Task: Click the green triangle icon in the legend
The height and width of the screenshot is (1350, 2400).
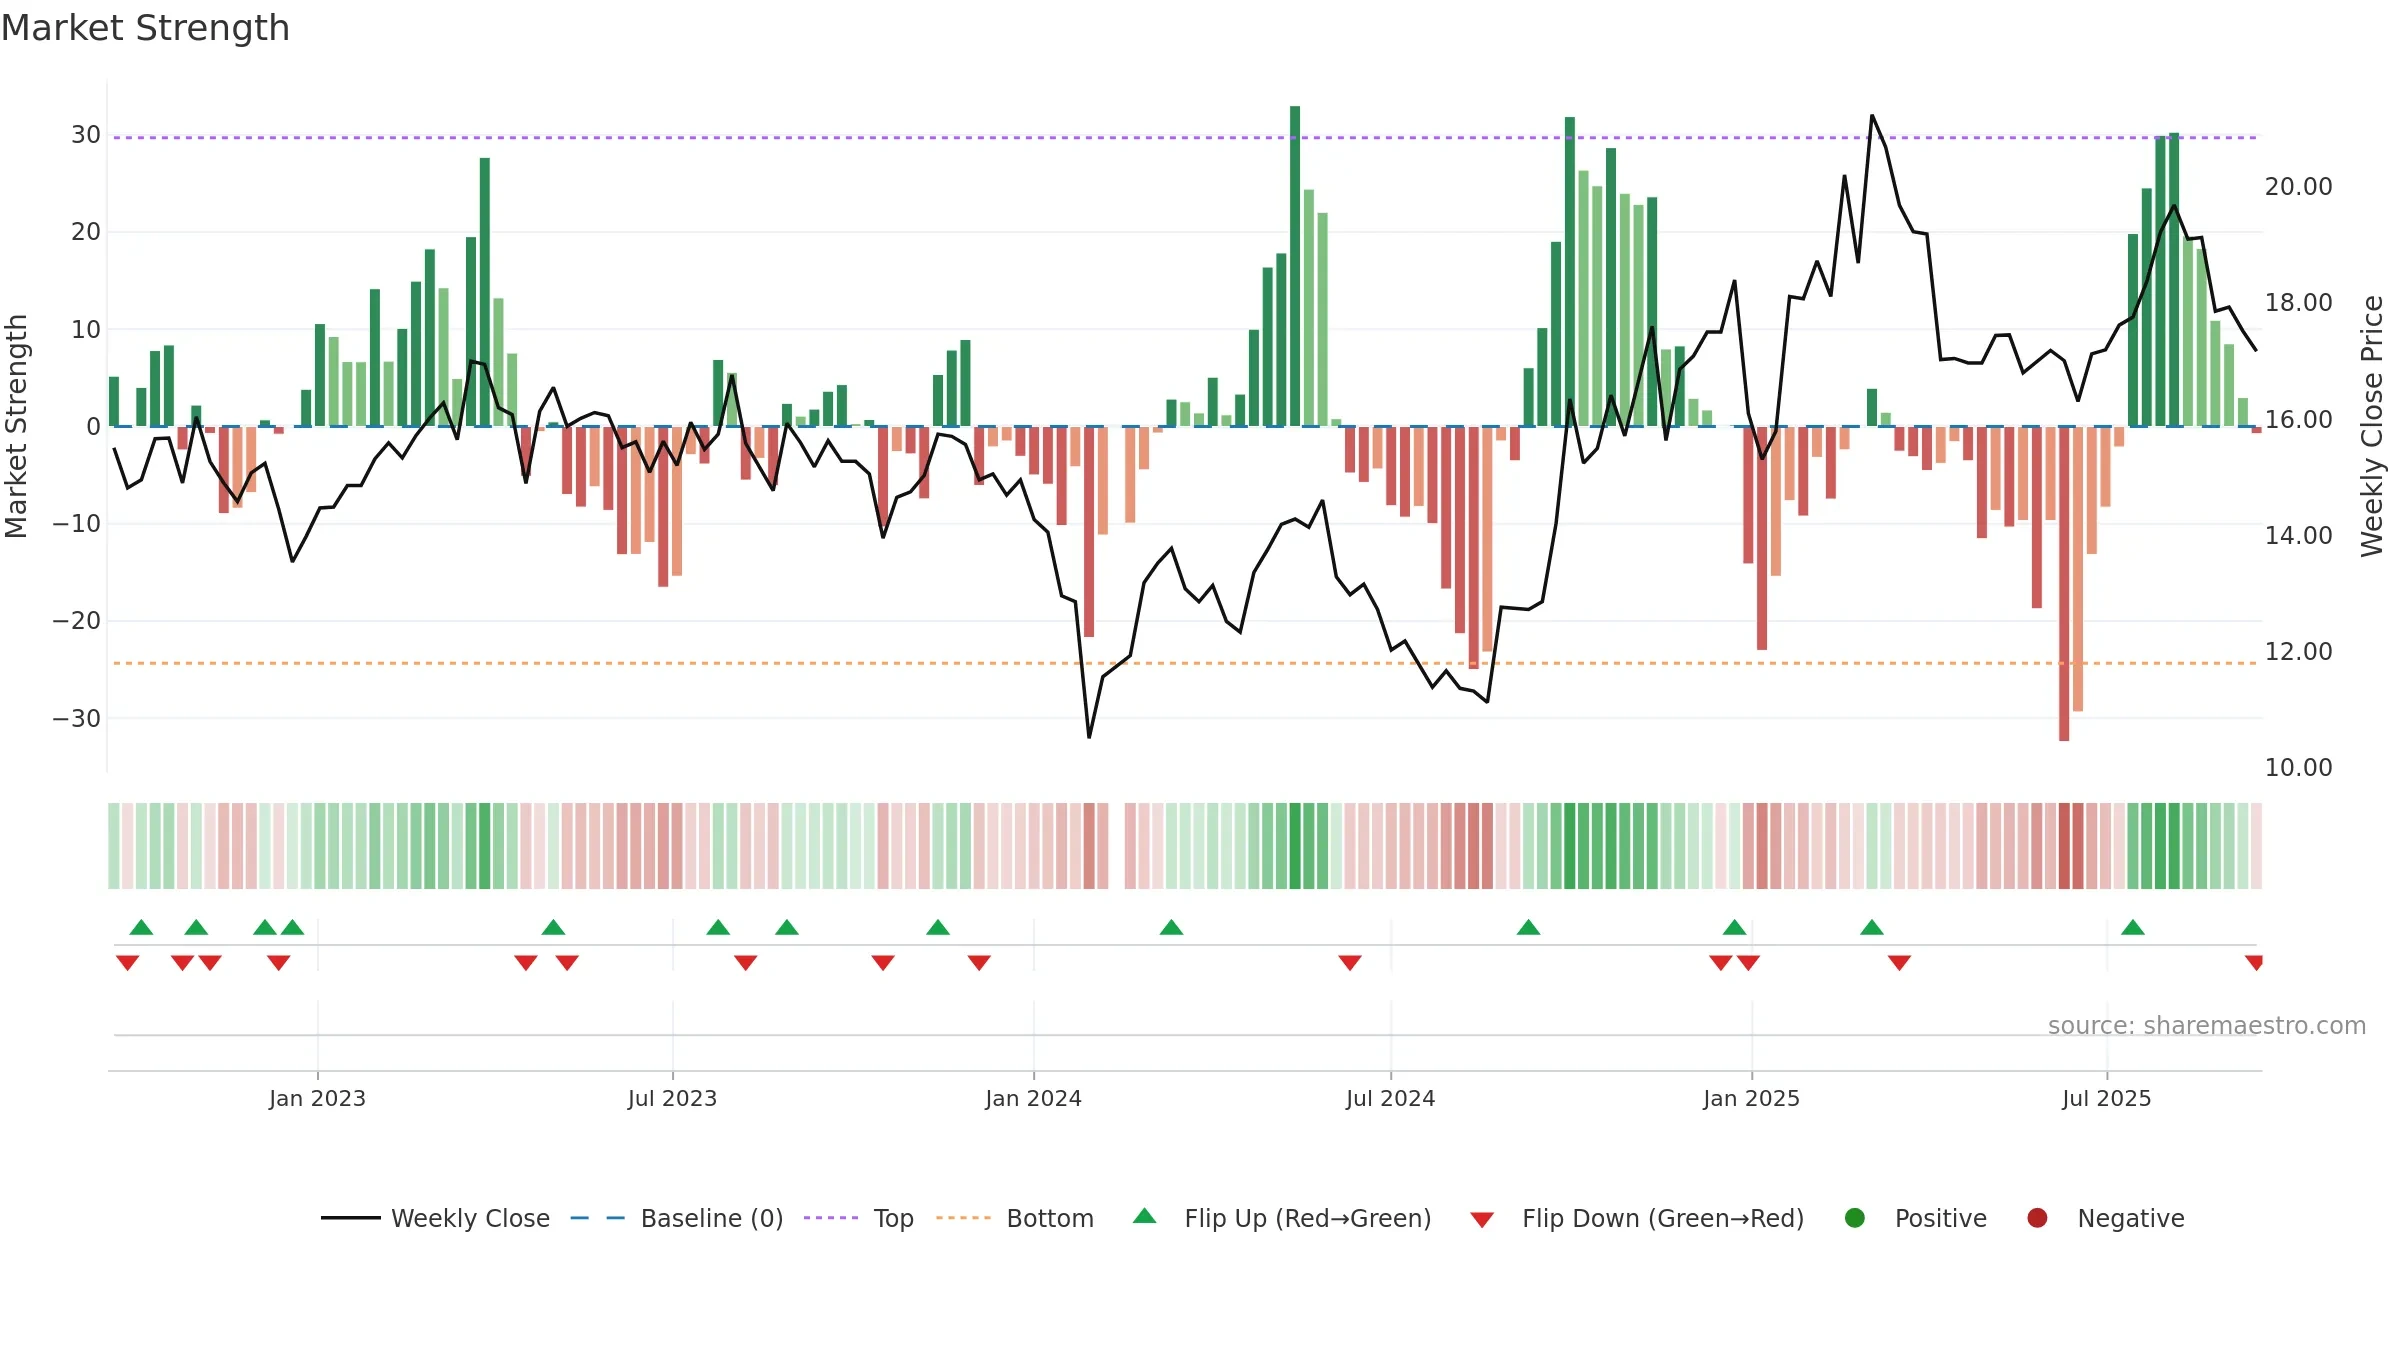Action: click(1144, 1216)
